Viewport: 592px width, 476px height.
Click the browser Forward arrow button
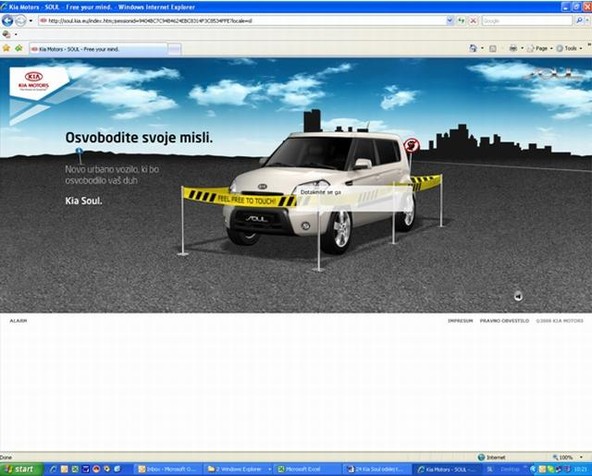tap(21, 20)
